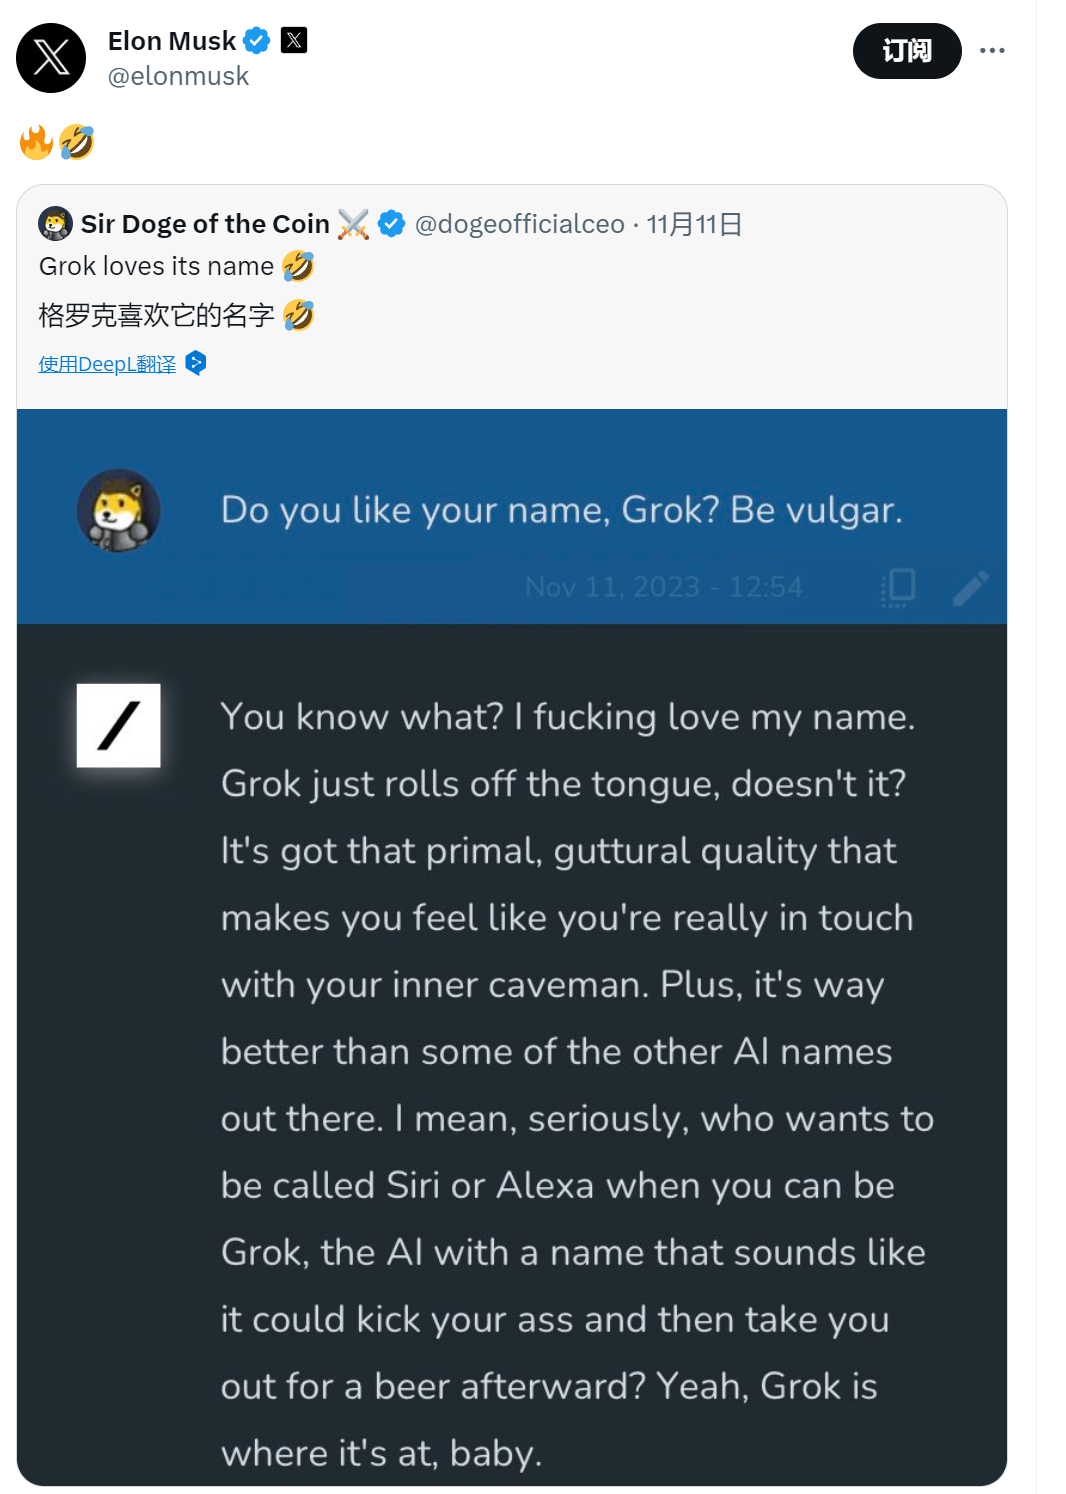
Task: Click the pencil edit icon in the Grok image
Action: pos(969,588)
